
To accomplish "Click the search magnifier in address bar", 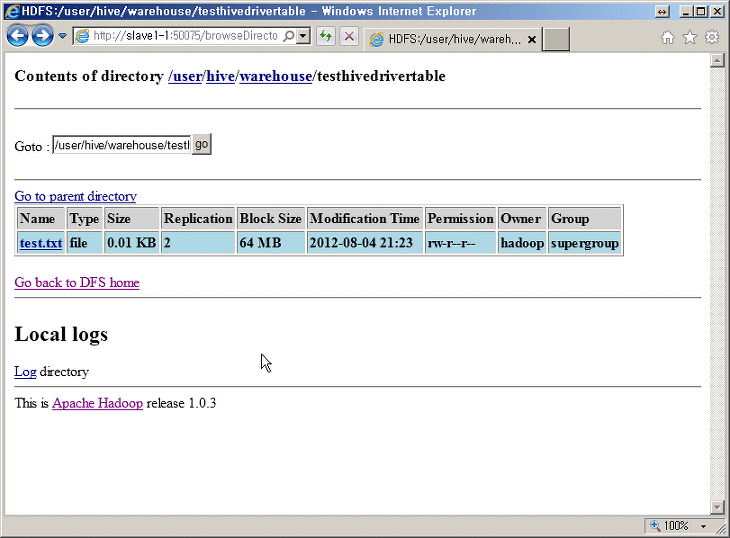I will [289, 37].
